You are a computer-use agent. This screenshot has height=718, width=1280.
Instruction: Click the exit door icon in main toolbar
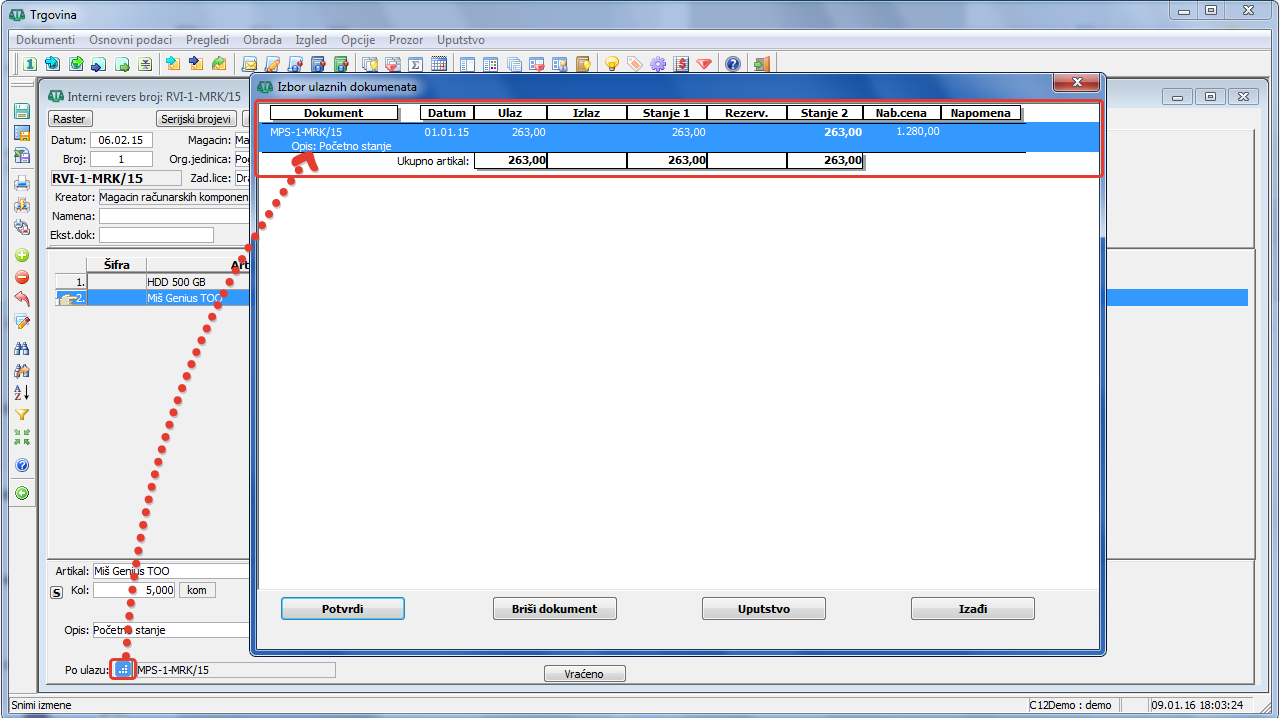(761, 64)
